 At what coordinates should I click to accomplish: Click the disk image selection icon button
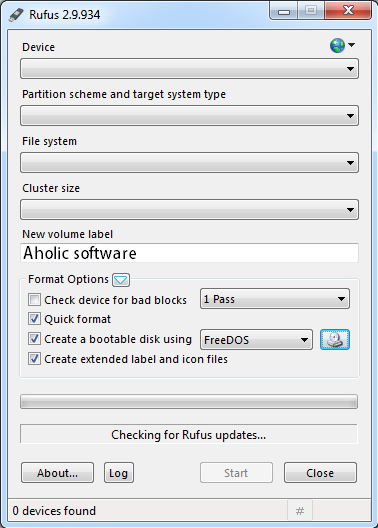point(335,339)
